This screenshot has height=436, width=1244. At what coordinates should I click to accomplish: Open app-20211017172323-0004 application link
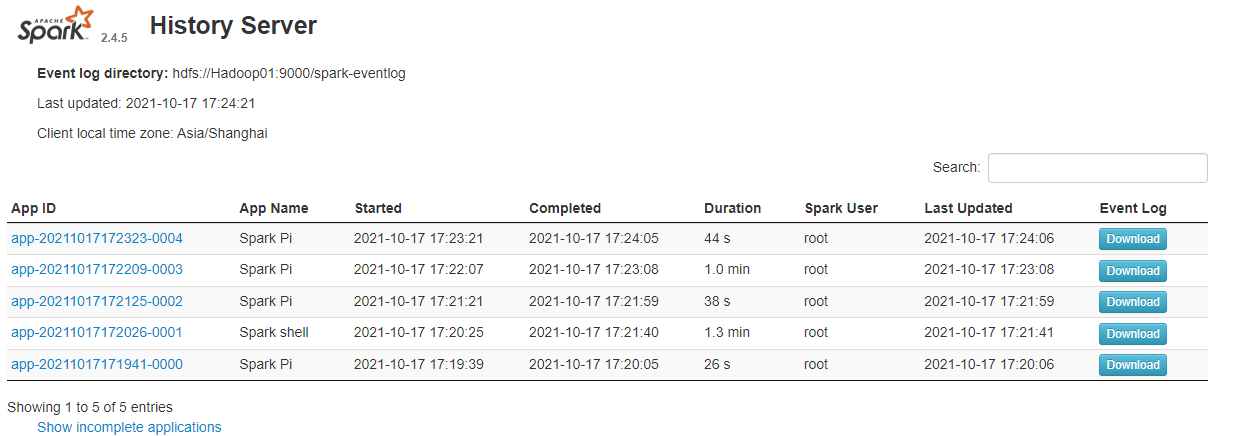click(97, 238)
